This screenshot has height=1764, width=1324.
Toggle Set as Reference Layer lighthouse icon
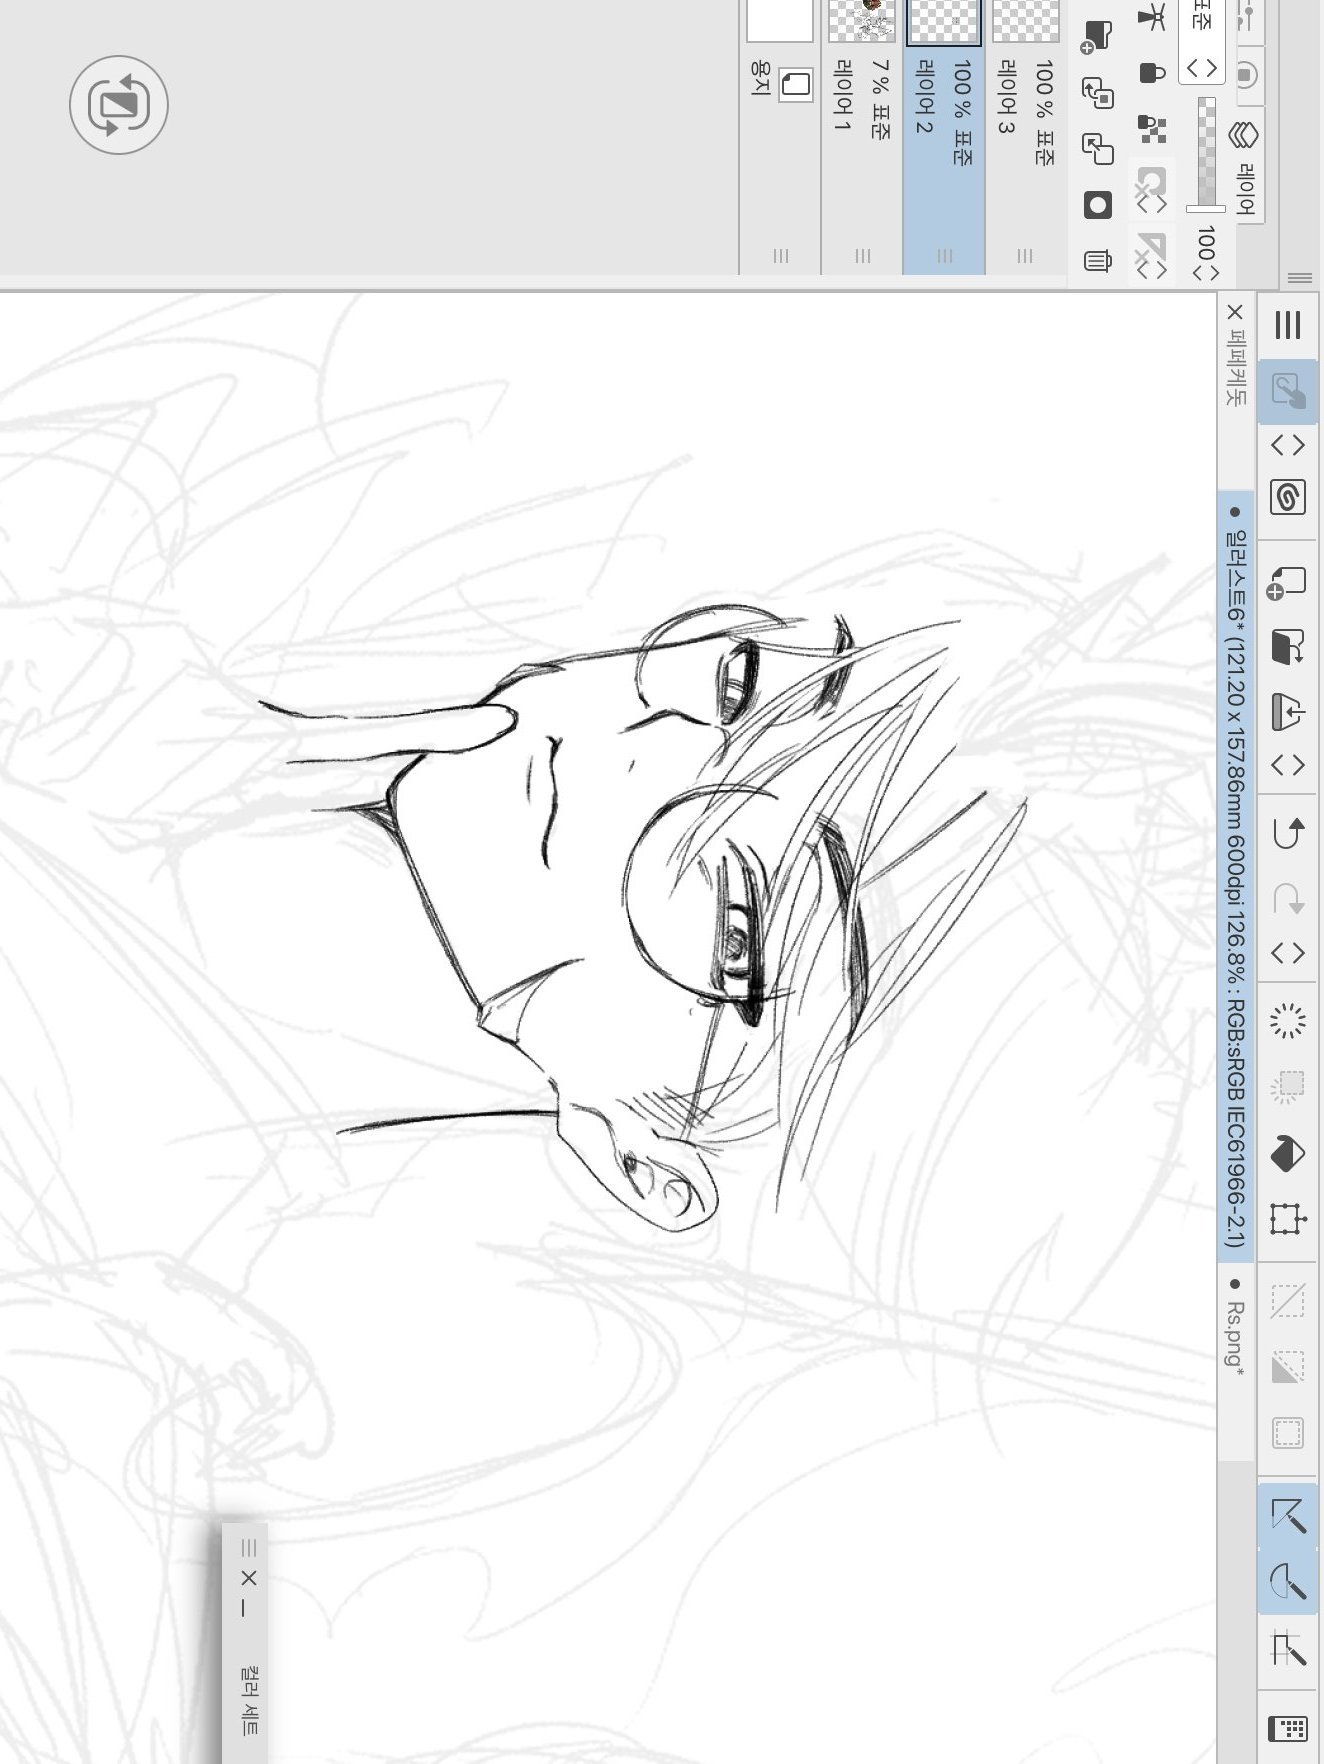[1152, 17]
